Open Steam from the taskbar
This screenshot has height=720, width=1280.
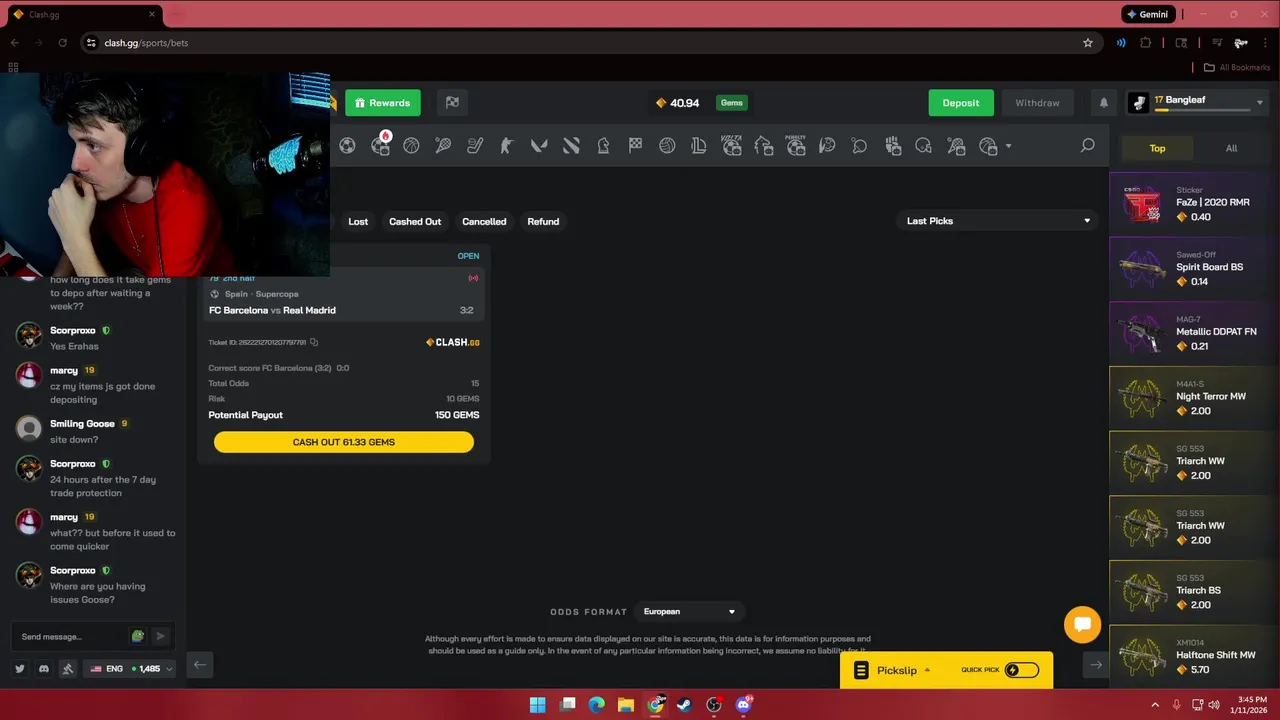click(684, 705)
